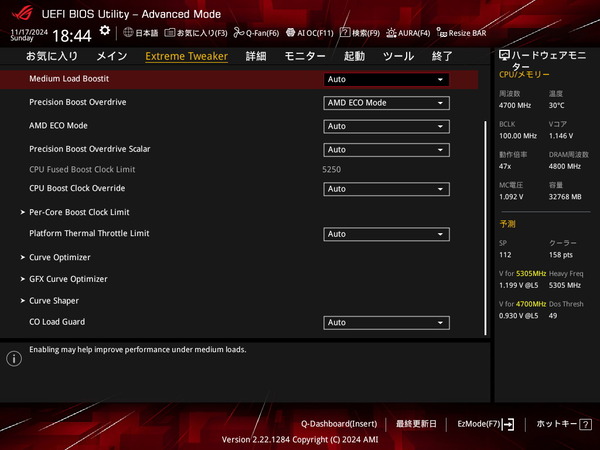600x450 pixels.
Task: Switch to モニター tab
Action: tap(305, 56)
